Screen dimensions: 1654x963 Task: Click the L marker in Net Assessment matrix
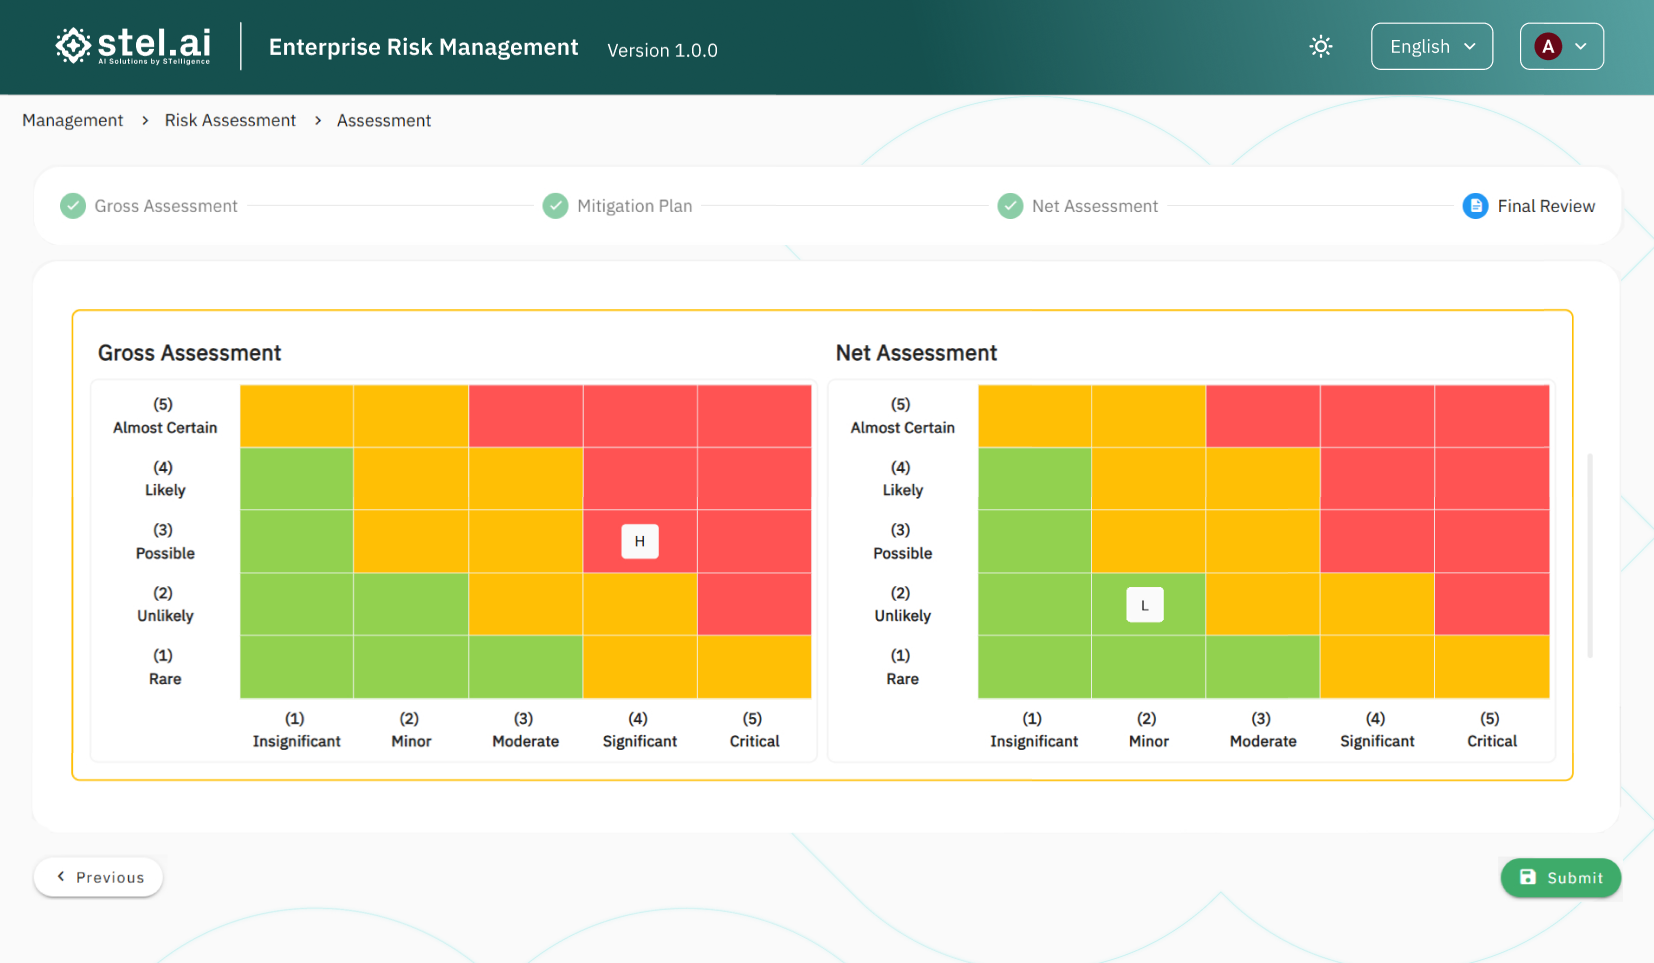(x=1144, y=605)
